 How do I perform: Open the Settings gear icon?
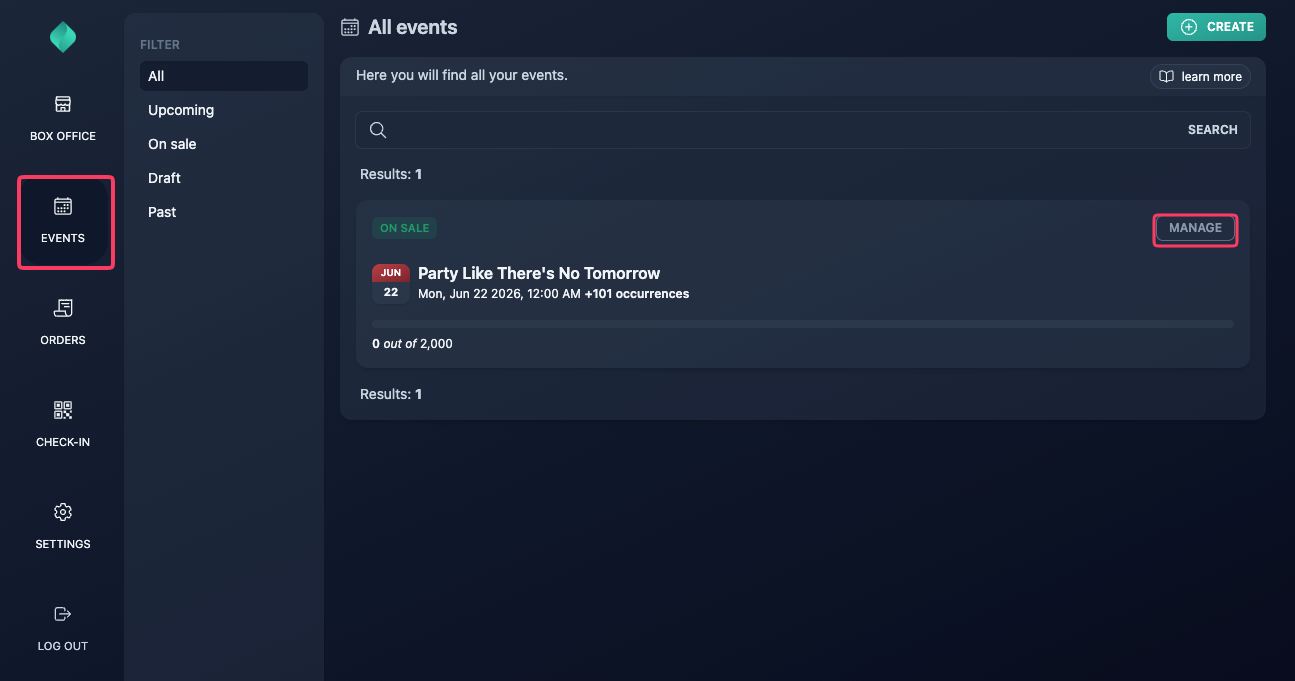(x=63, y=512)
